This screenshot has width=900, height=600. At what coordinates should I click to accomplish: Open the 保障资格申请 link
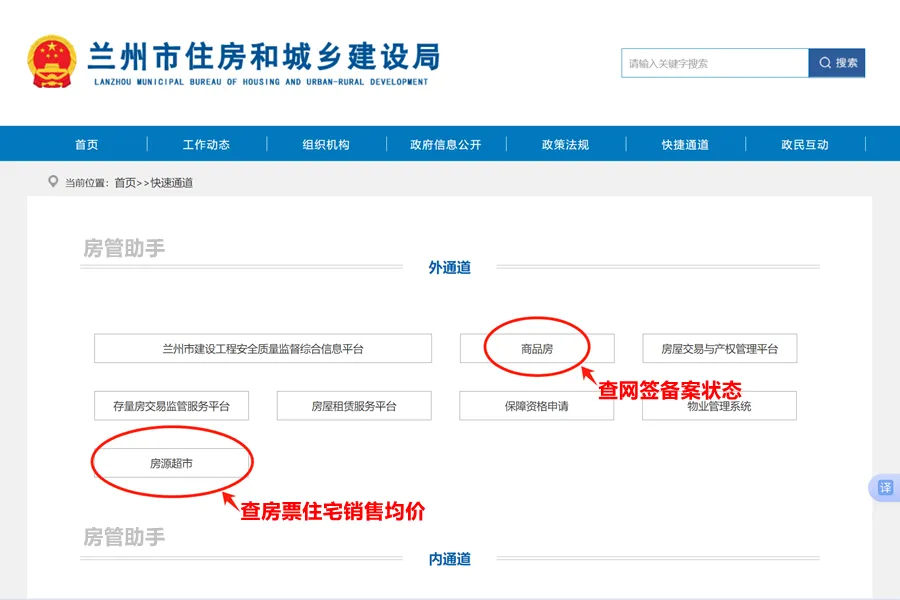(537, 406)
